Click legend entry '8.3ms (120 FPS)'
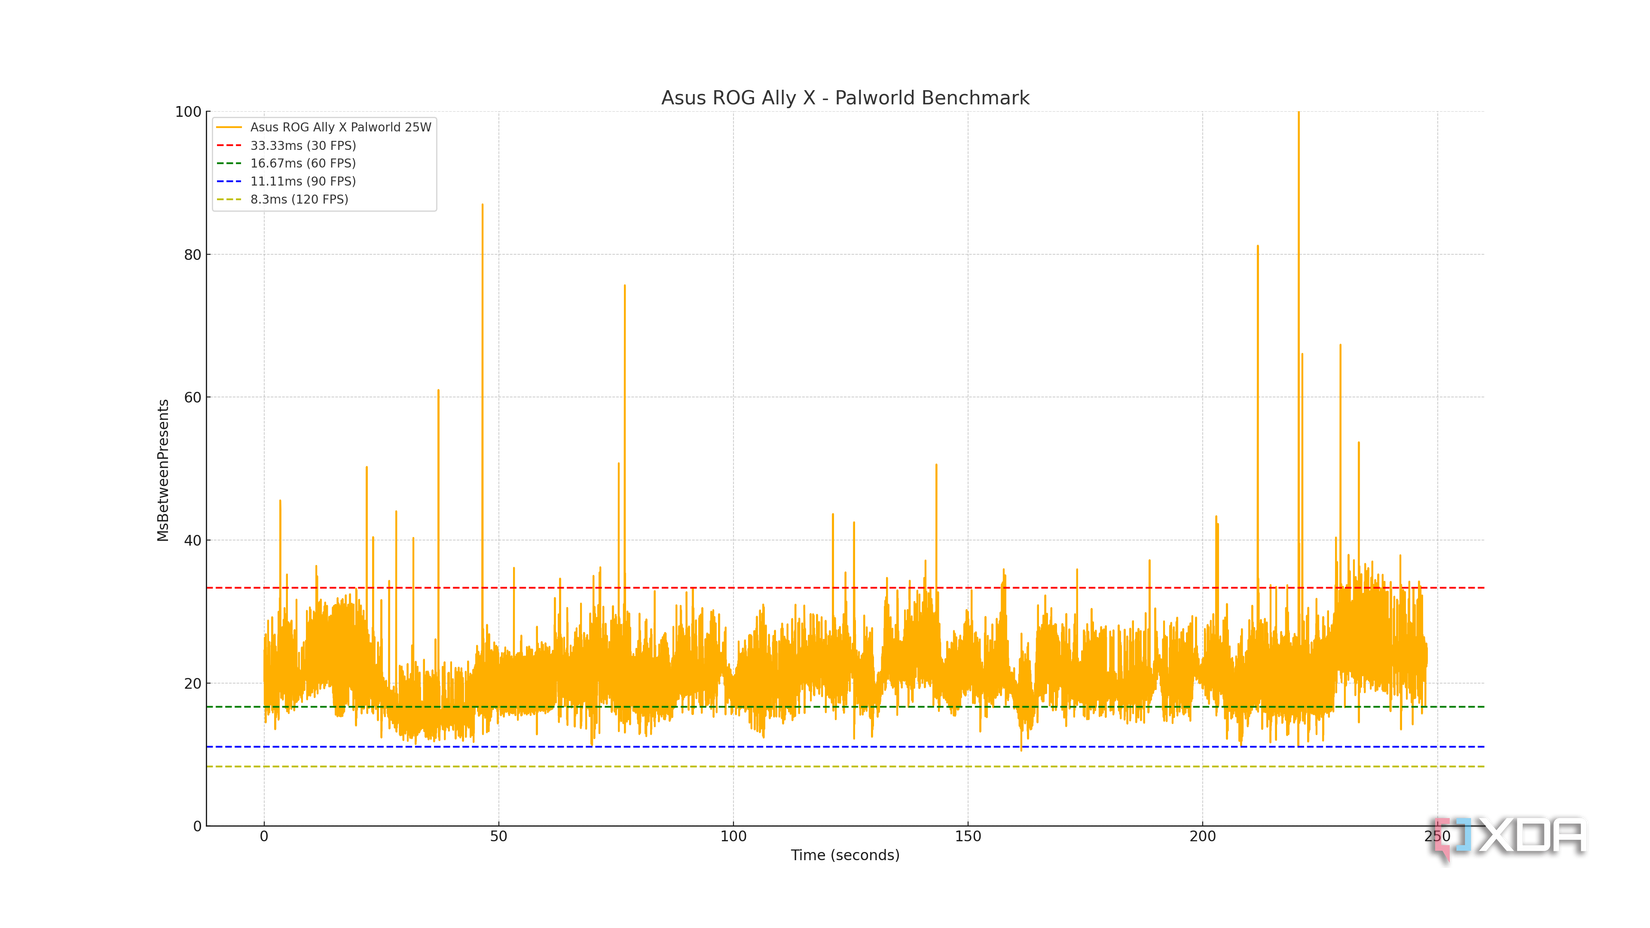Viewport: 1650px width, 928px height. coord(299,199)
